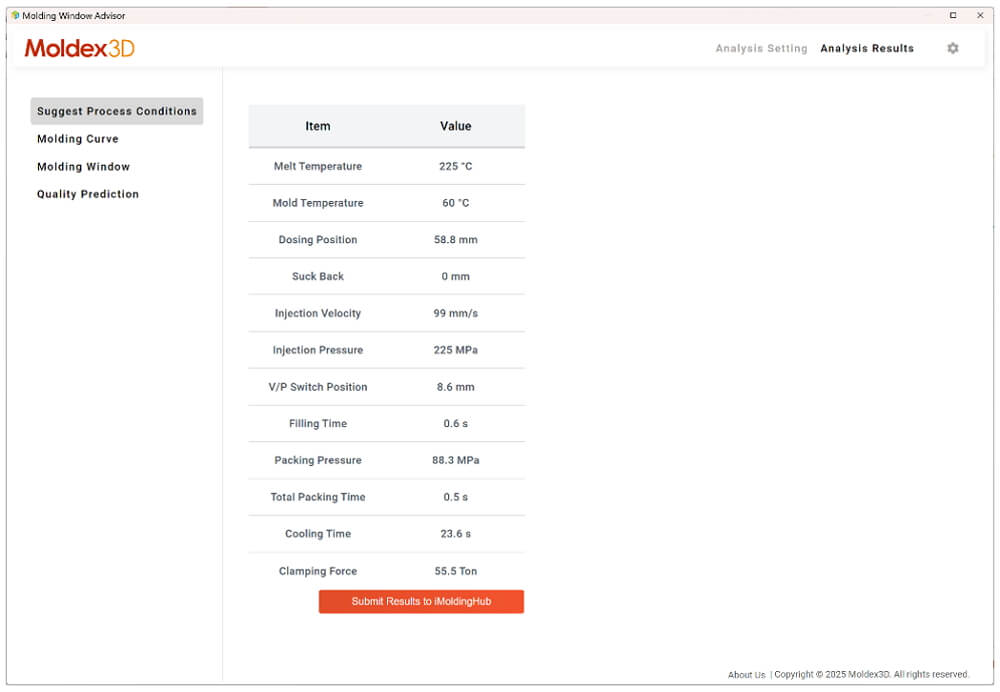The width and height of the screenshot is (1000, 692).
Task: Select the Clamping Force row label
Action: (318, 571)
